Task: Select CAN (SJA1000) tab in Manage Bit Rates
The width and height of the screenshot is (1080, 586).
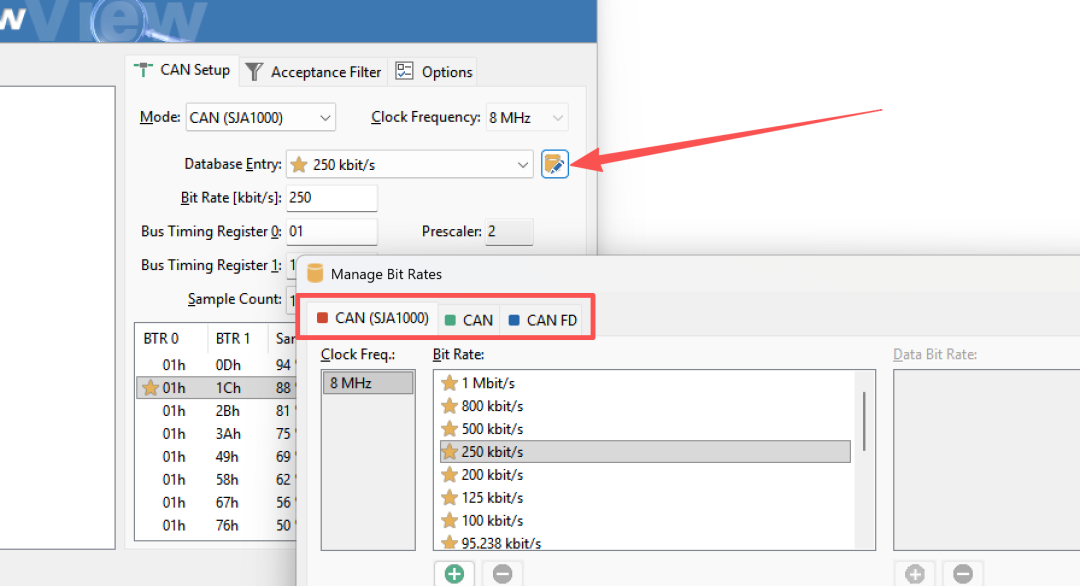Action: pos(372,318)
